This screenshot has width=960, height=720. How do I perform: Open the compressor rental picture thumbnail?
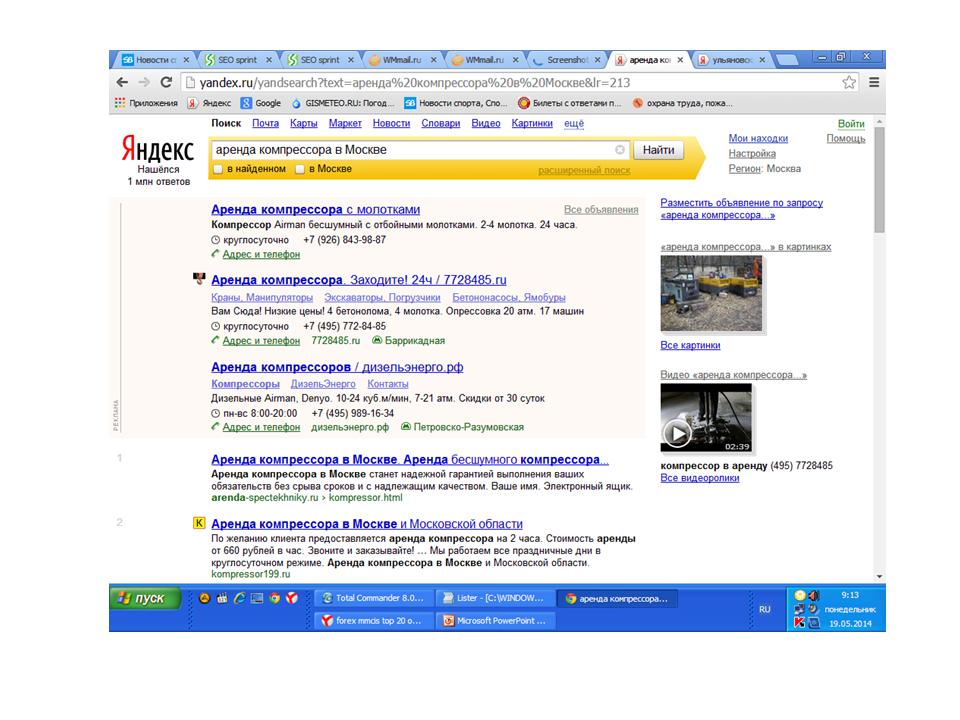711,294
